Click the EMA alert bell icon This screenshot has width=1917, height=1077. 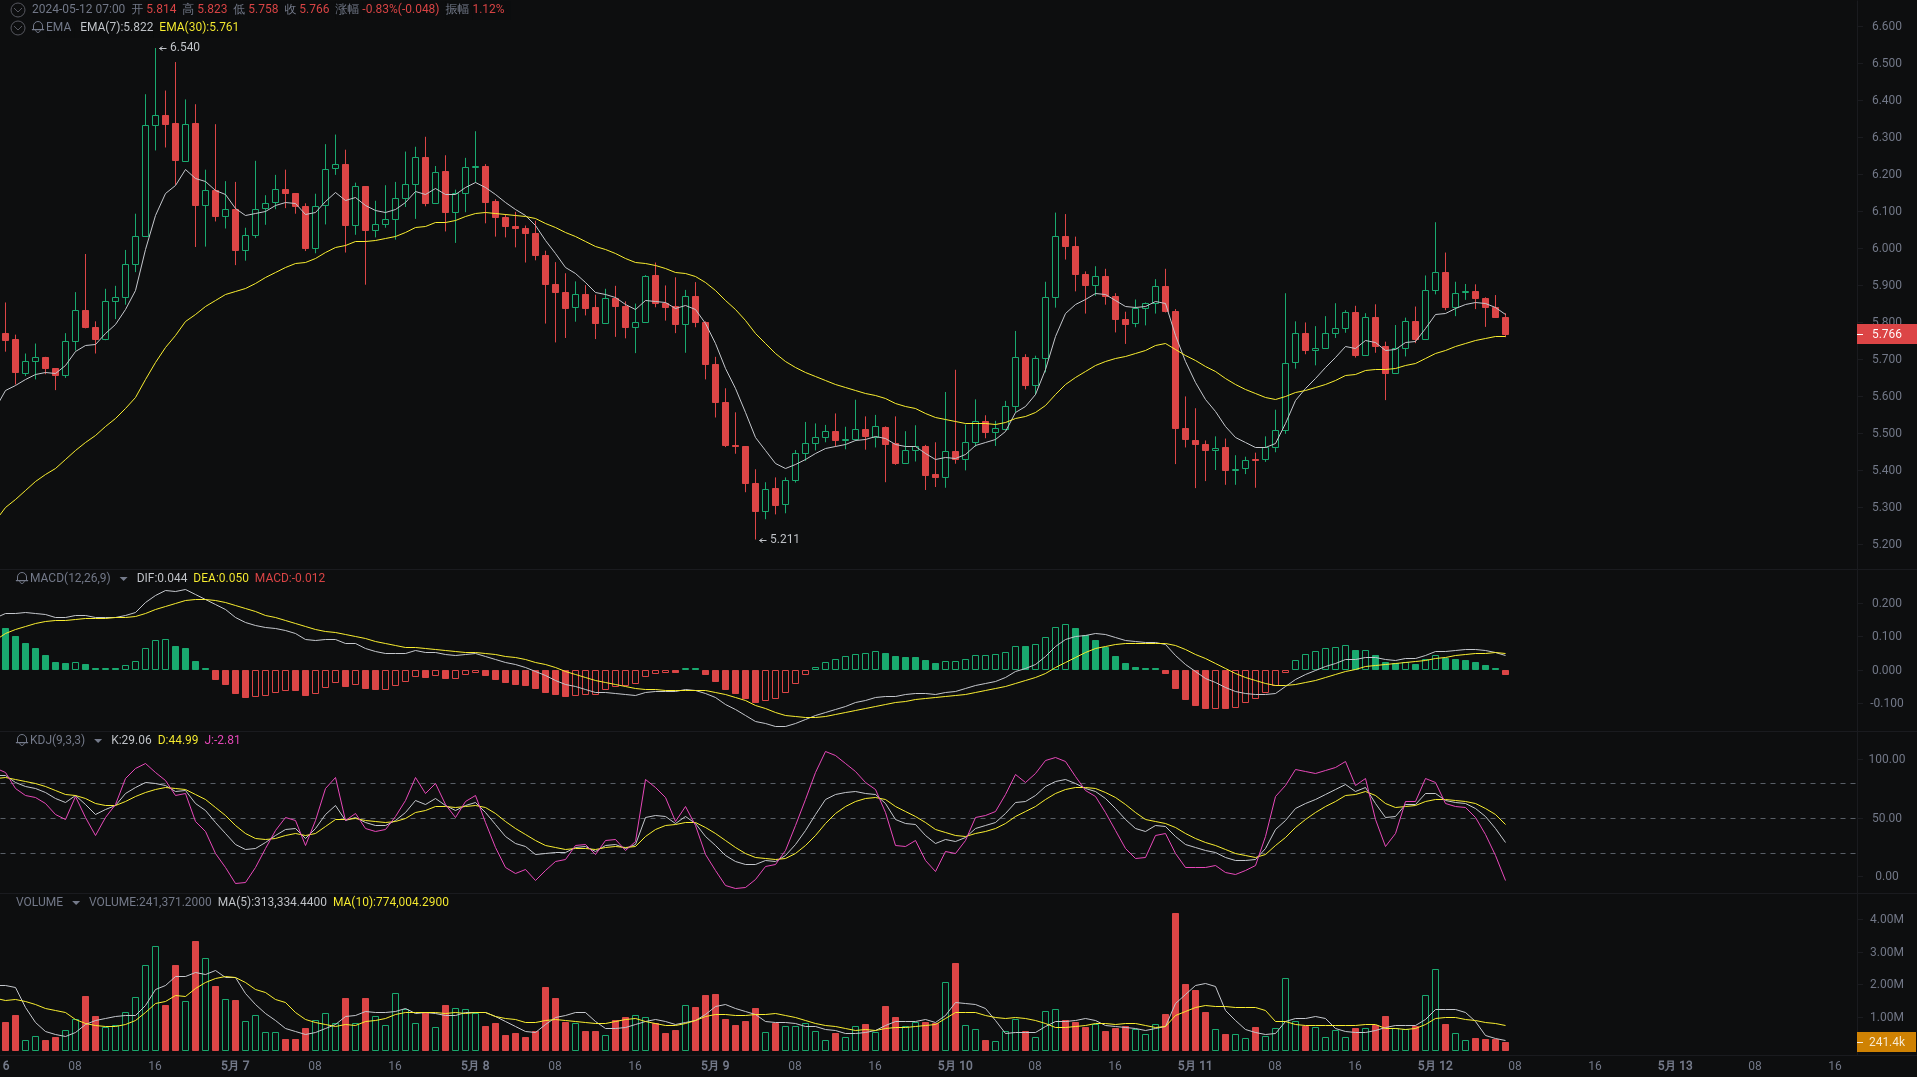click(38, 27)
